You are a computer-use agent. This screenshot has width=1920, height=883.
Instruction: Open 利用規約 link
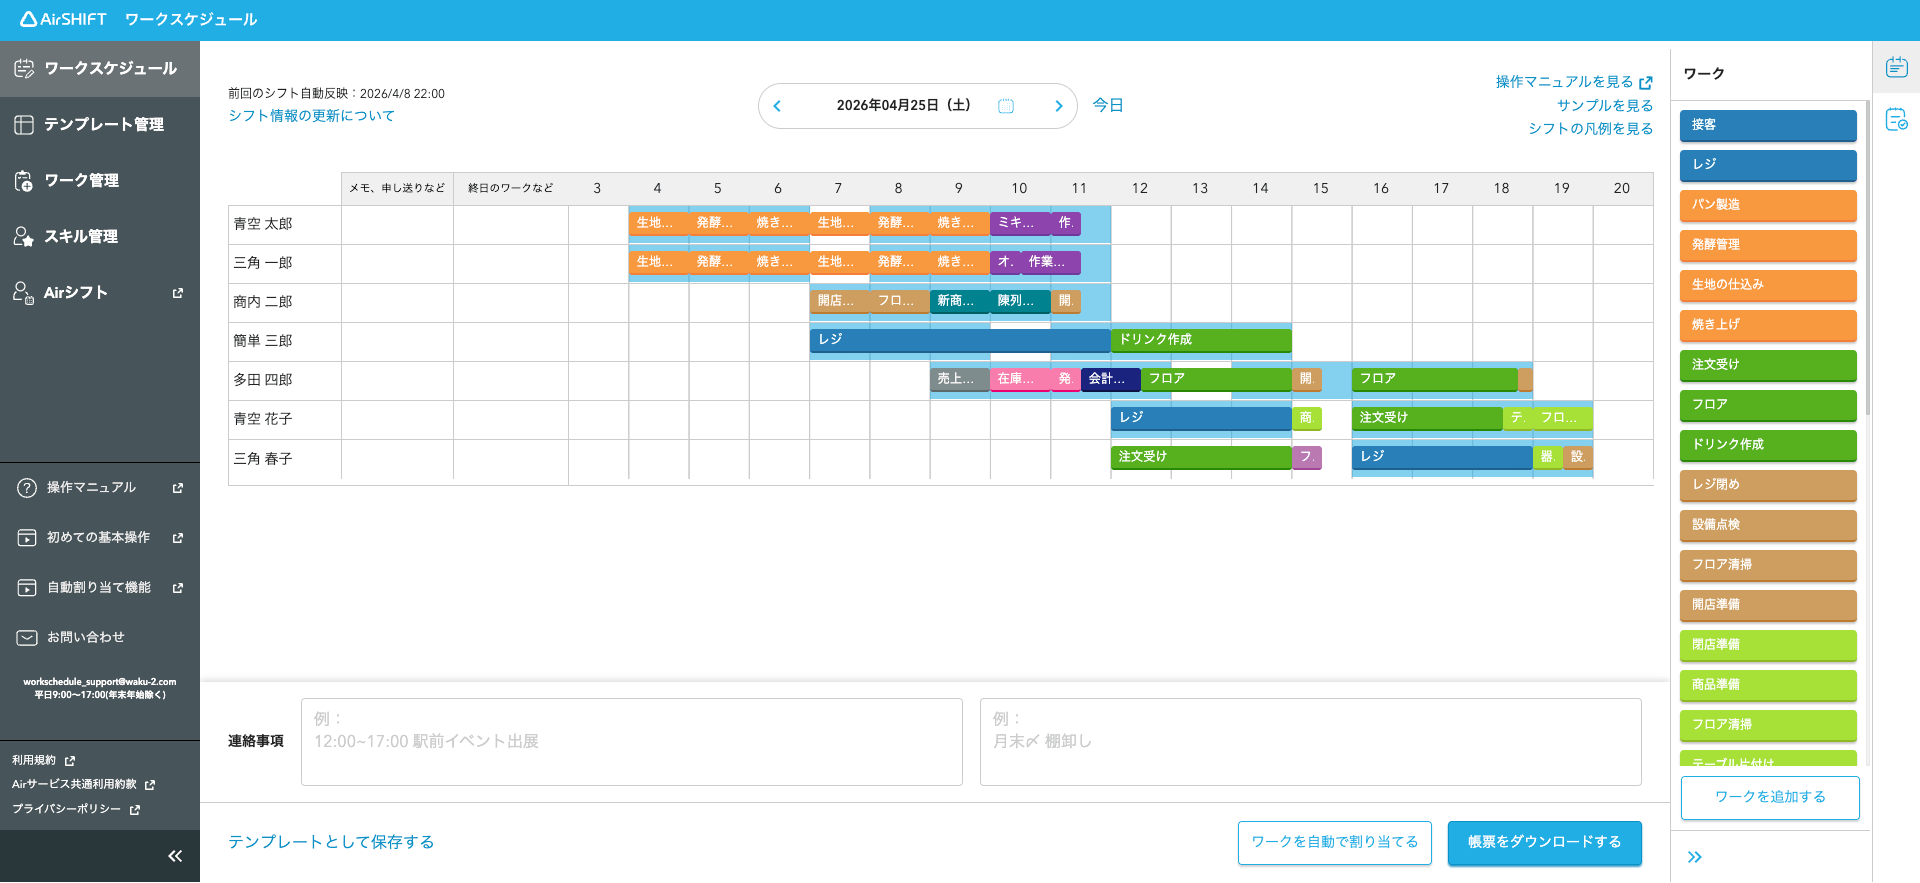tap(43, 760)
